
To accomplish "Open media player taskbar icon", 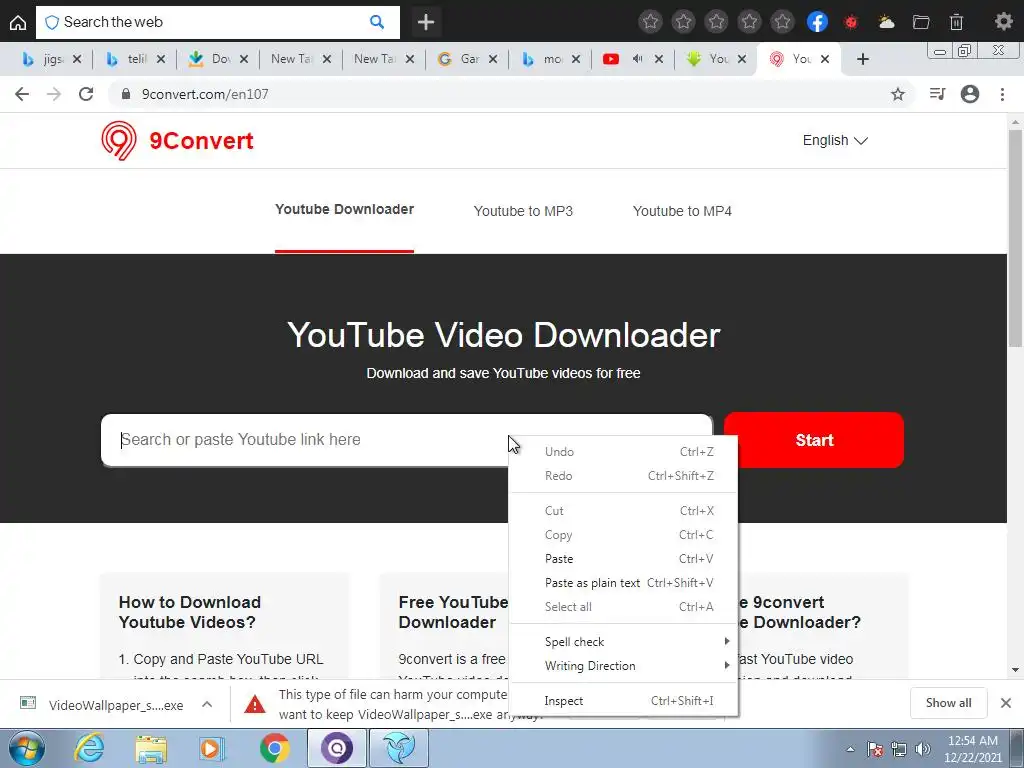I will click(211, 748).
